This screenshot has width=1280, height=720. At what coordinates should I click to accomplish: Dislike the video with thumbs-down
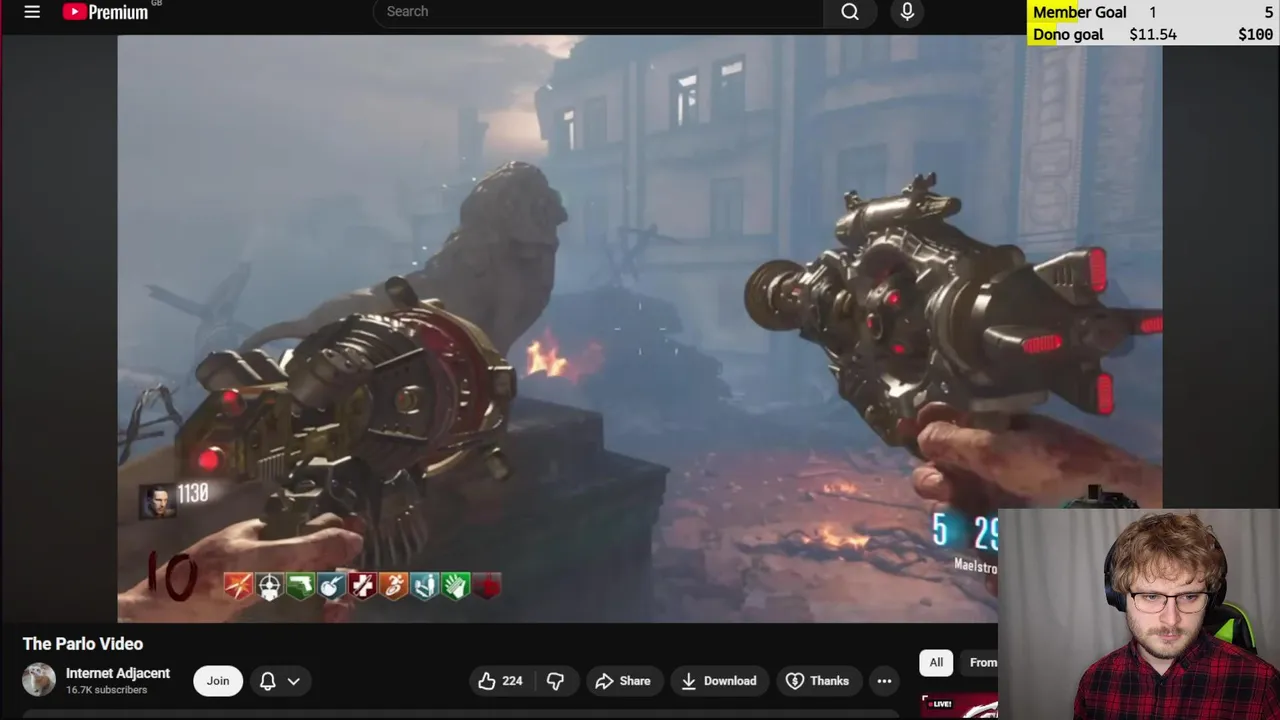556,681
